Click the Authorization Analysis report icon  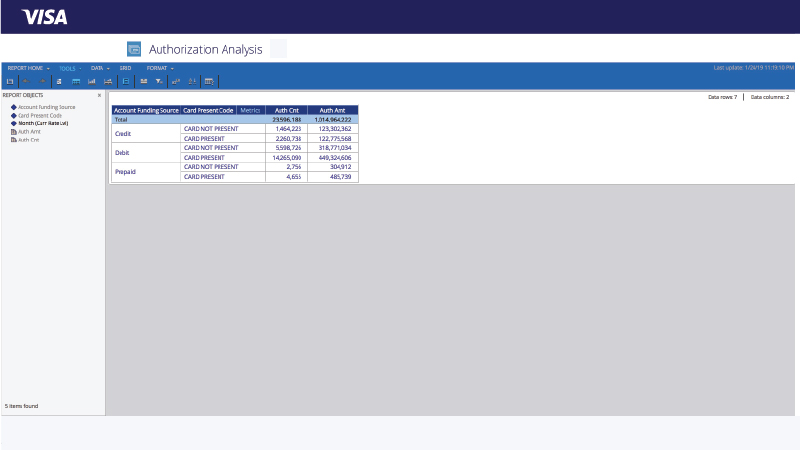[134, 49]
